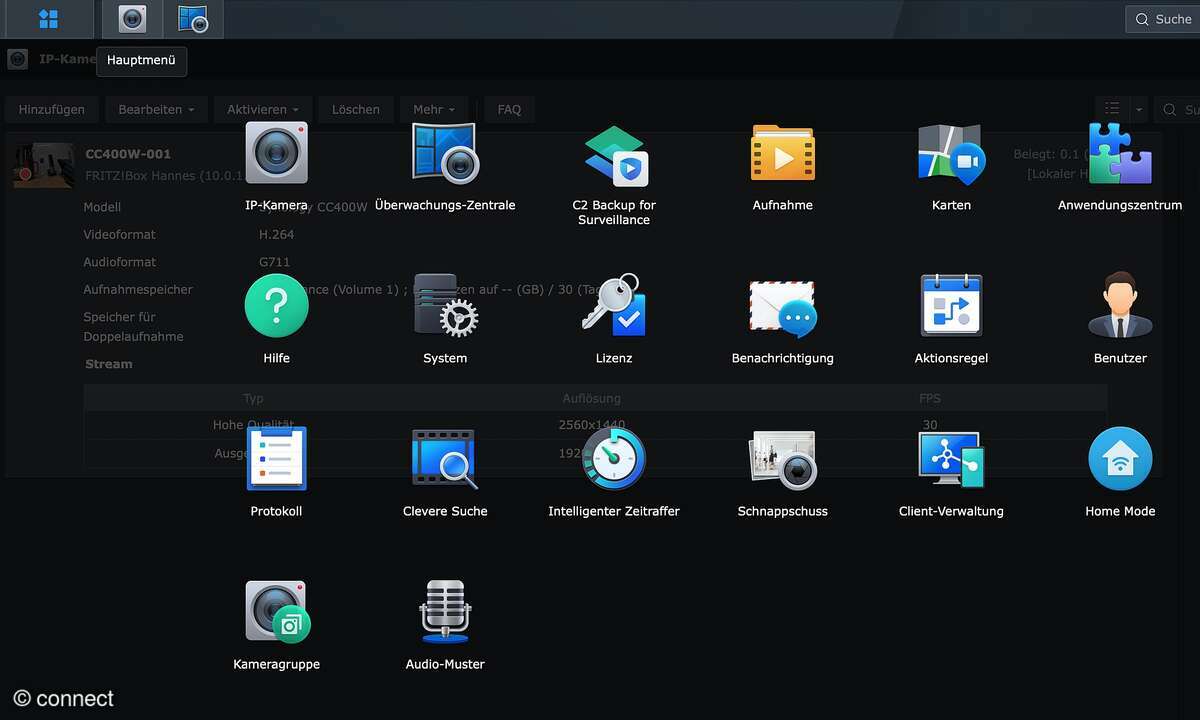This screenshot has height=720, width=1200.
Task: Open Clevere Suche app
Action: pos(445,460)
